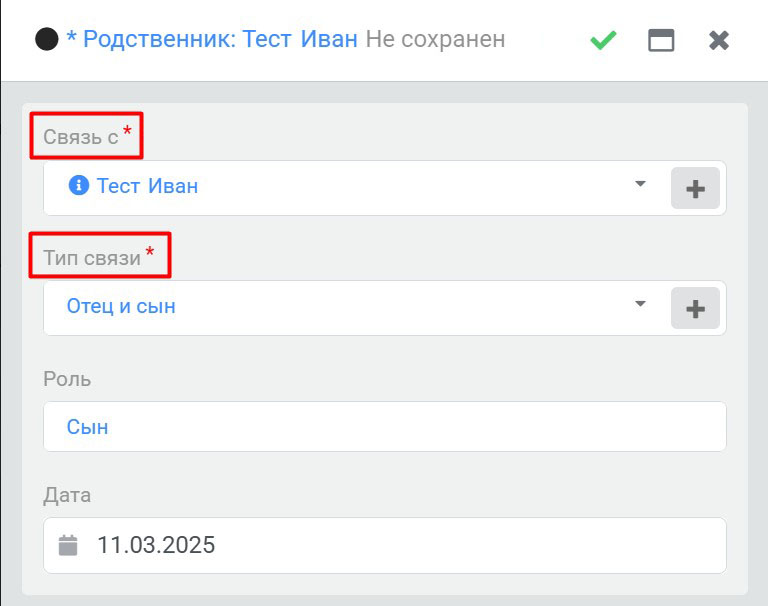The height and width of the screenshot is (606, 768).
Task: Click the Не сохранен status text
Action: [x=435, y=39]
